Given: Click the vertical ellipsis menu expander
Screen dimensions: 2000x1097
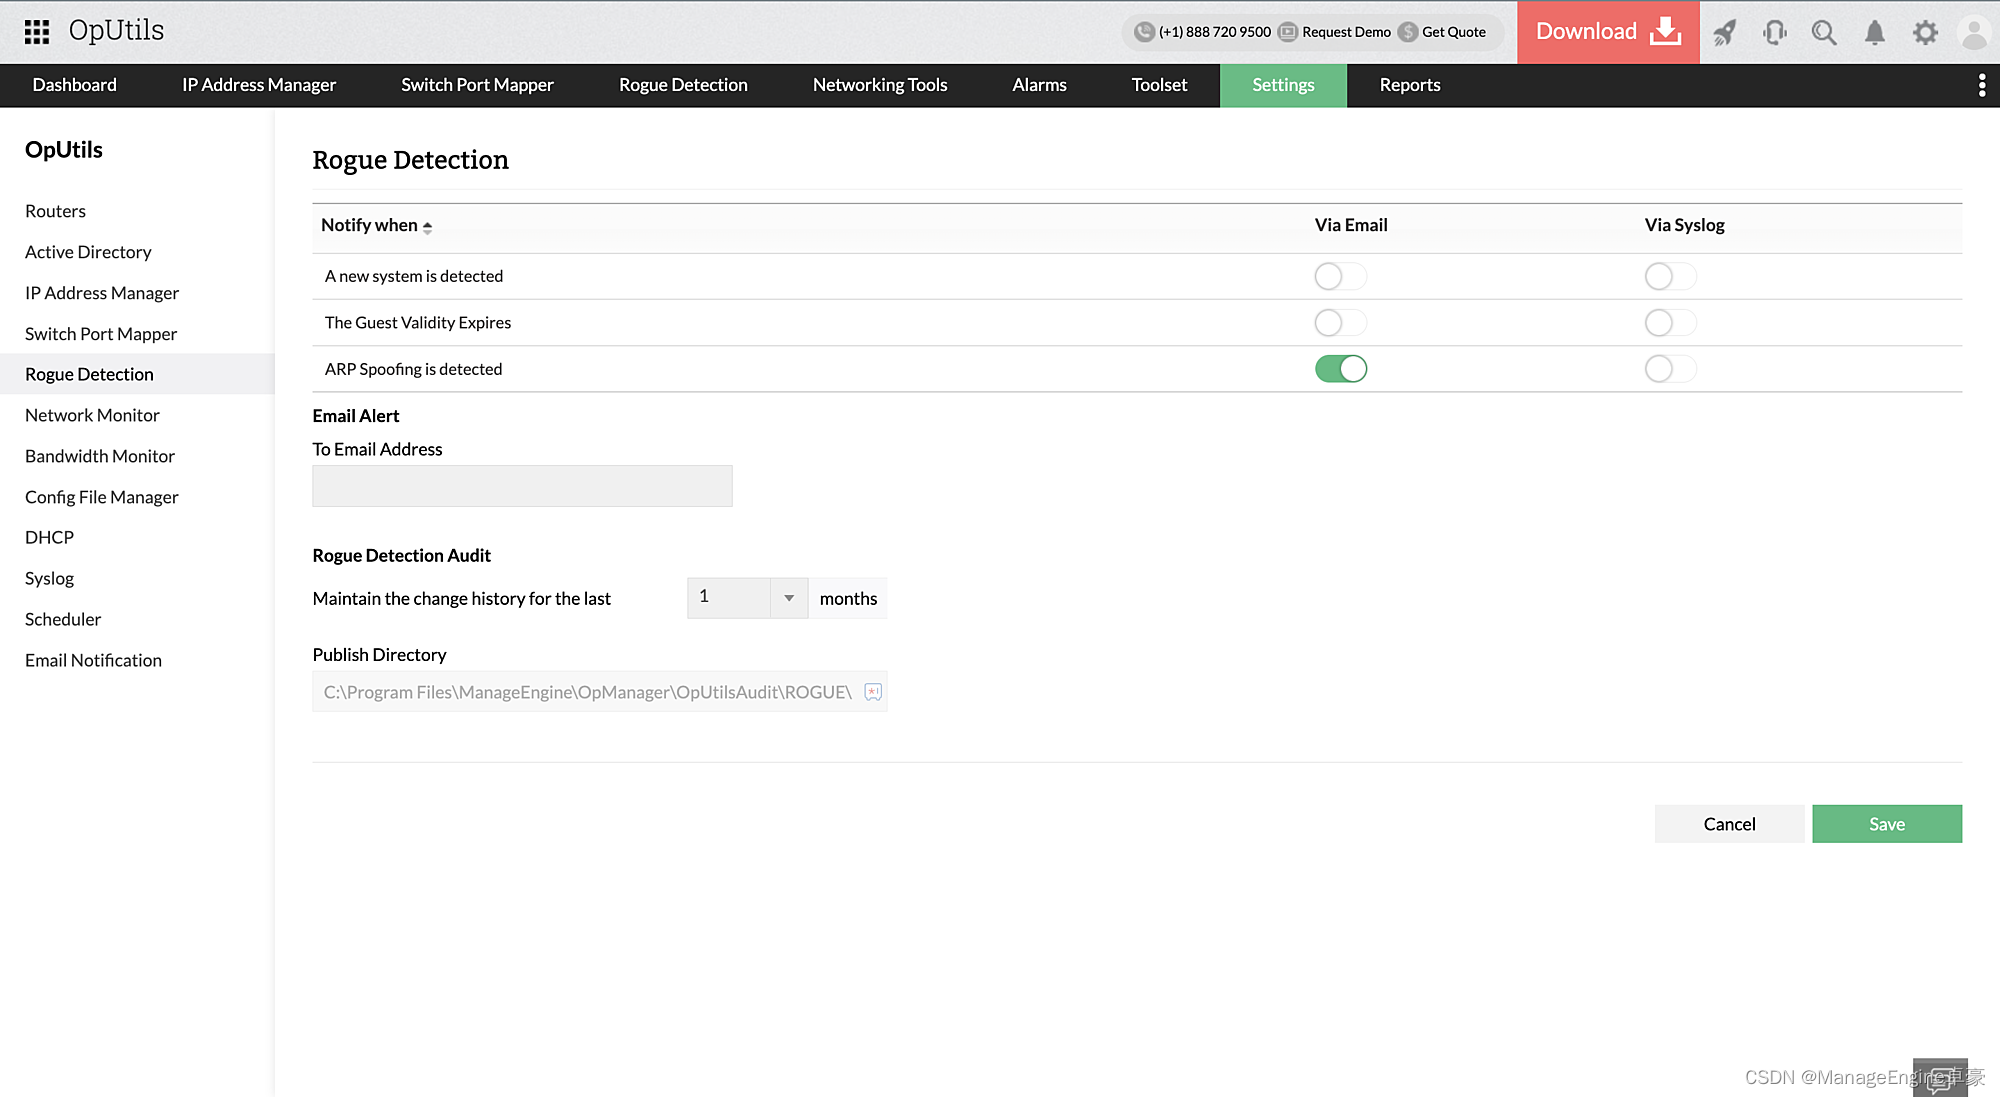Looking at the screenshot, I should tap(1982, 85).
